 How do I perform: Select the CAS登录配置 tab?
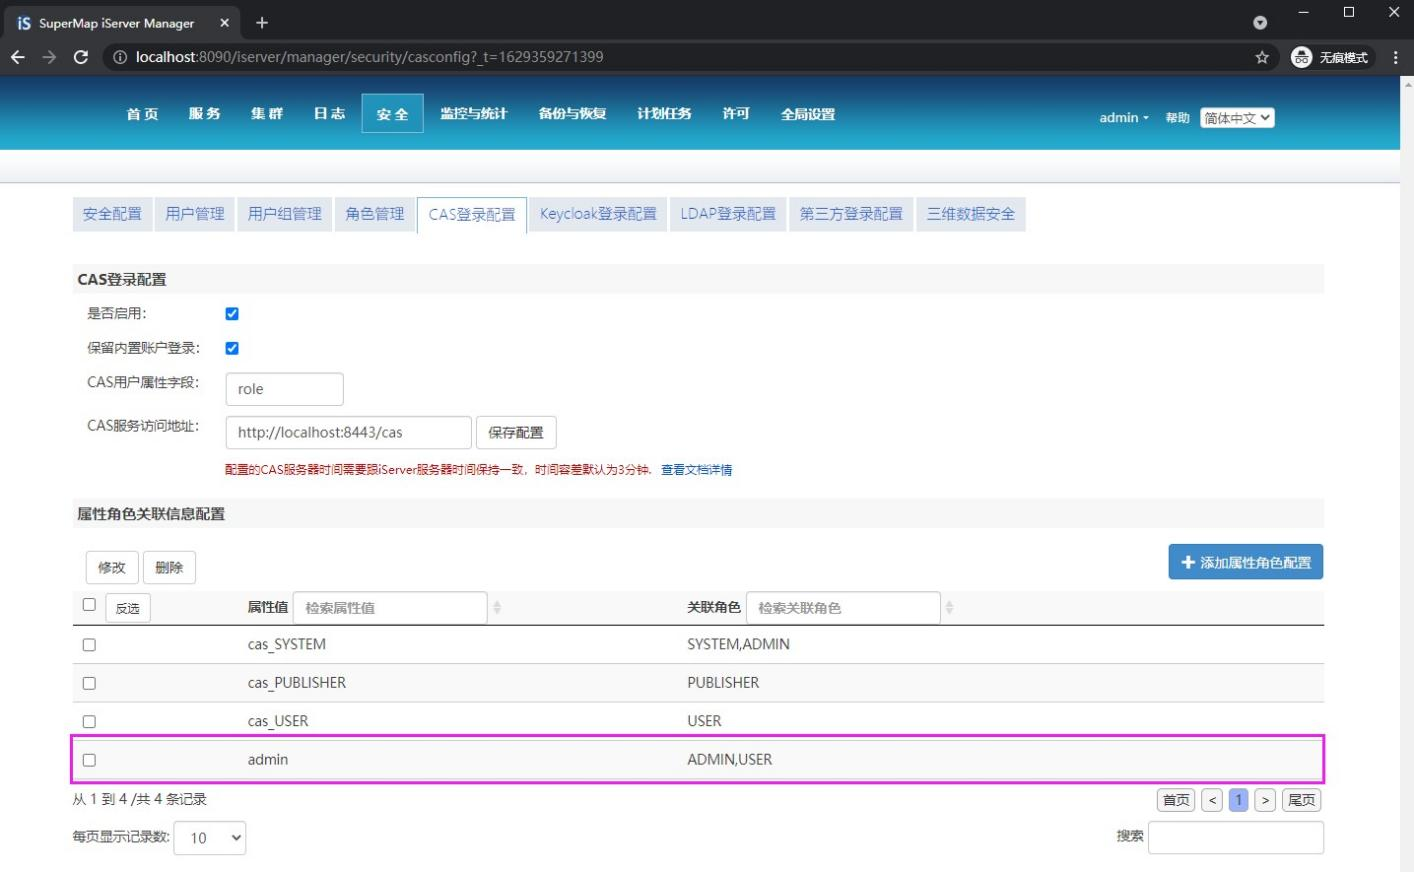coord(472,215)
